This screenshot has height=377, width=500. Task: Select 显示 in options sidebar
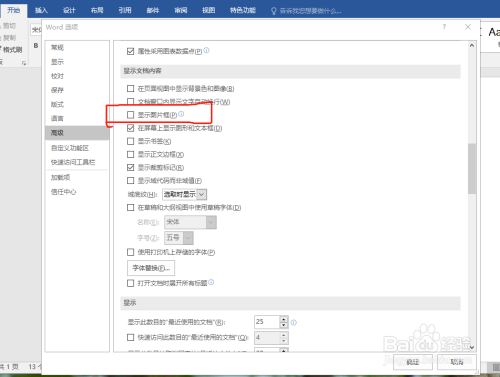77,62
